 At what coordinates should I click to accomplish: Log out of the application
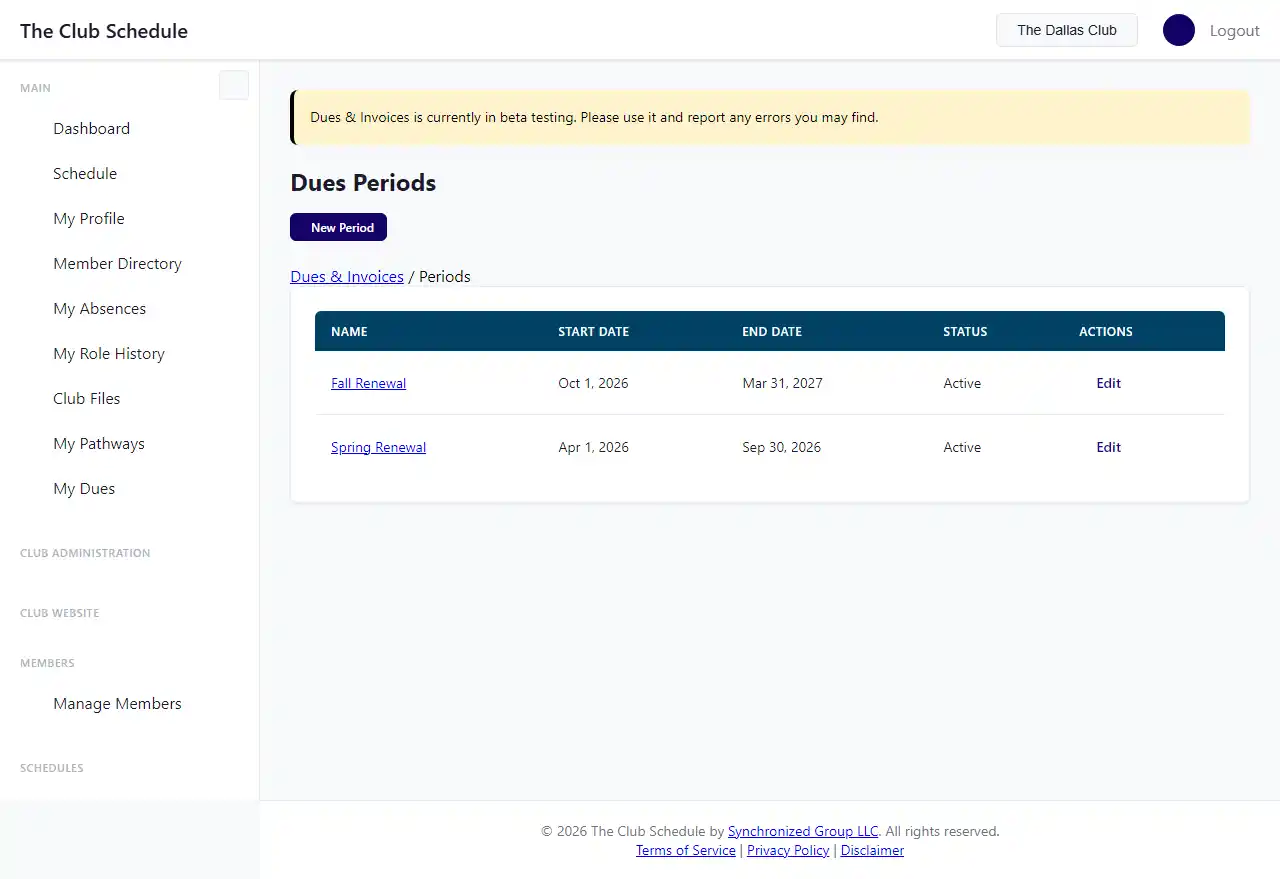(x=1235, y=30)
